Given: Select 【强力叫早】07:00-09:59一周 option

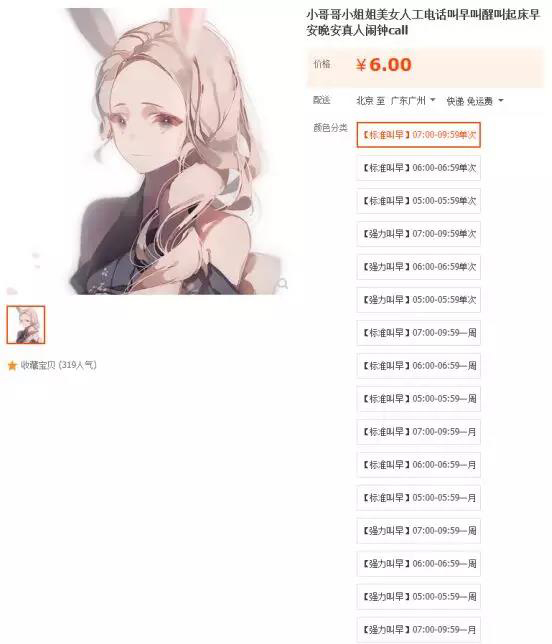Looking at the screenshot, I should pyautogui.click(x=419, y=531).
